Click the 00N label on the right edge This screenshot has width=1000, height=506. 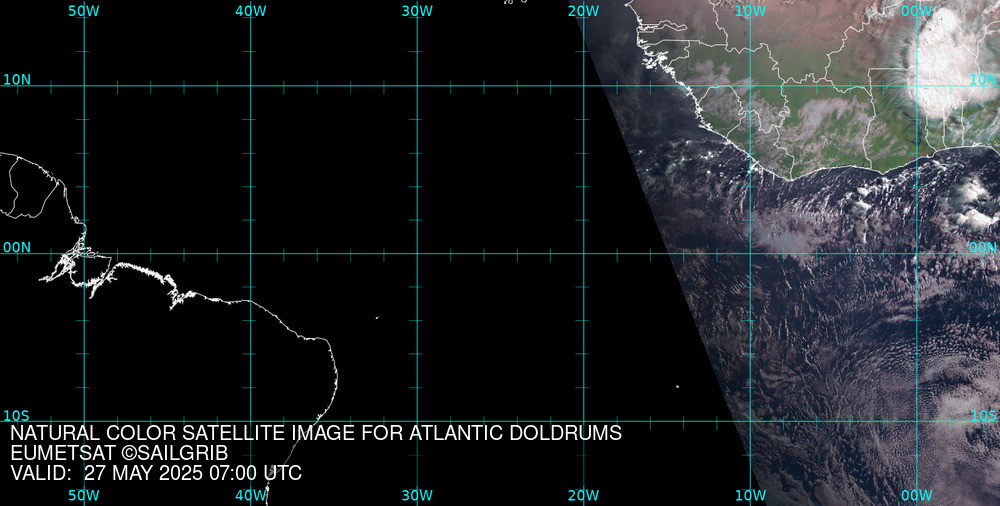[983, 248]
